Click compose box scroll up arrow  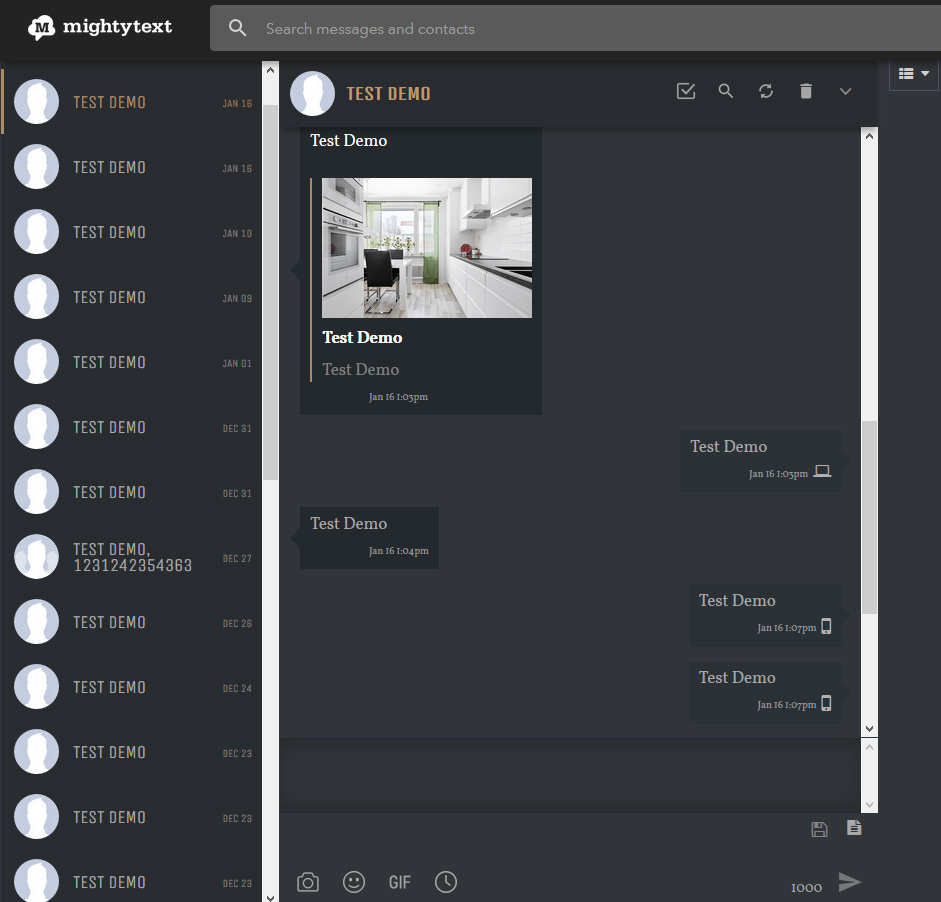coord(869,747)
